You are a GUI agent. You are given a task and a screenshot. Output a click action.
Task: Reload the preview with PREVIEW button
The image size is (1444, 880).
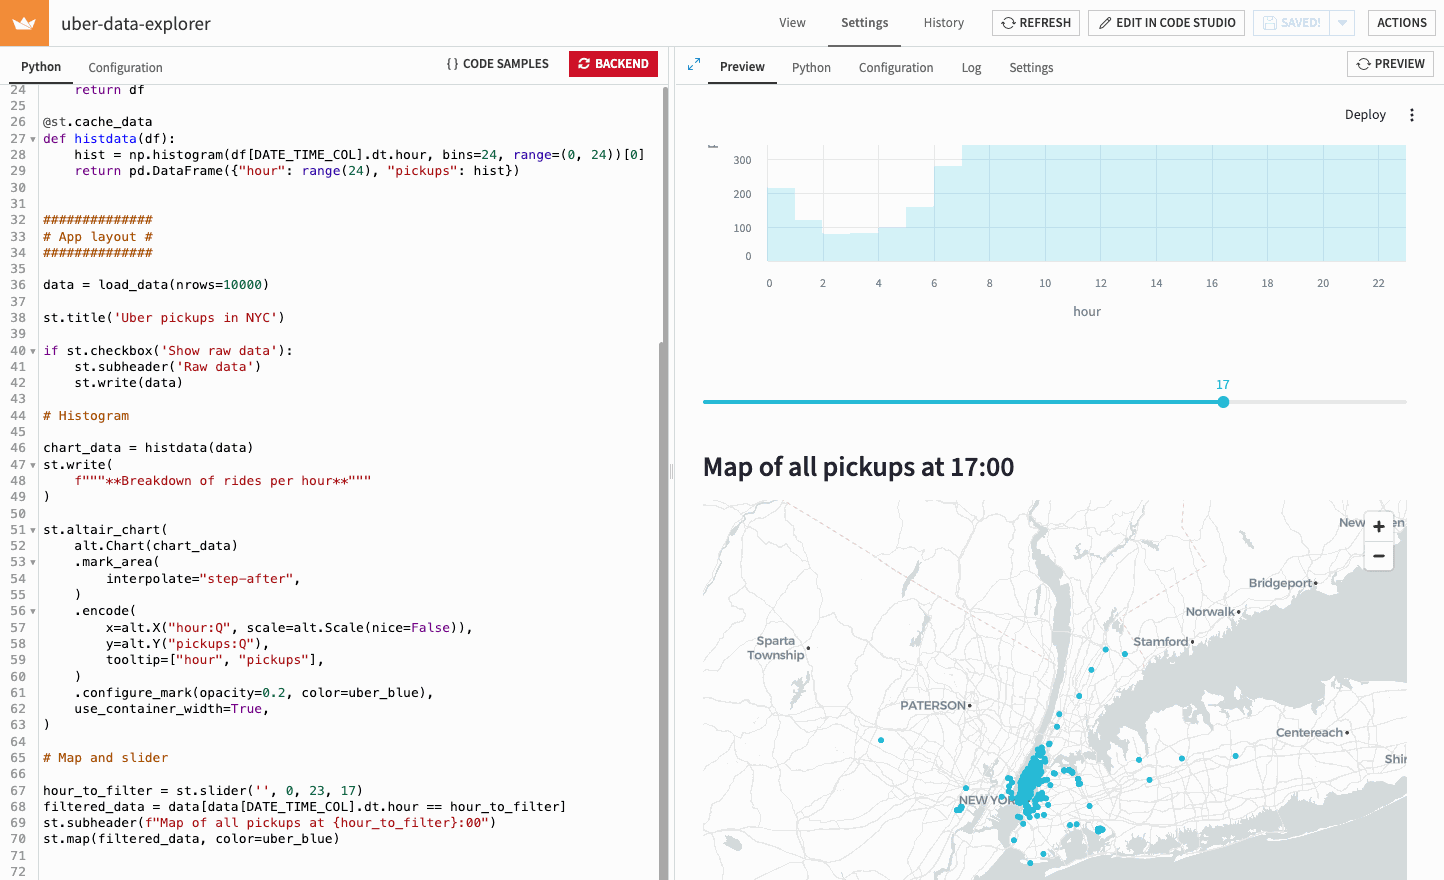(1390, 64)
